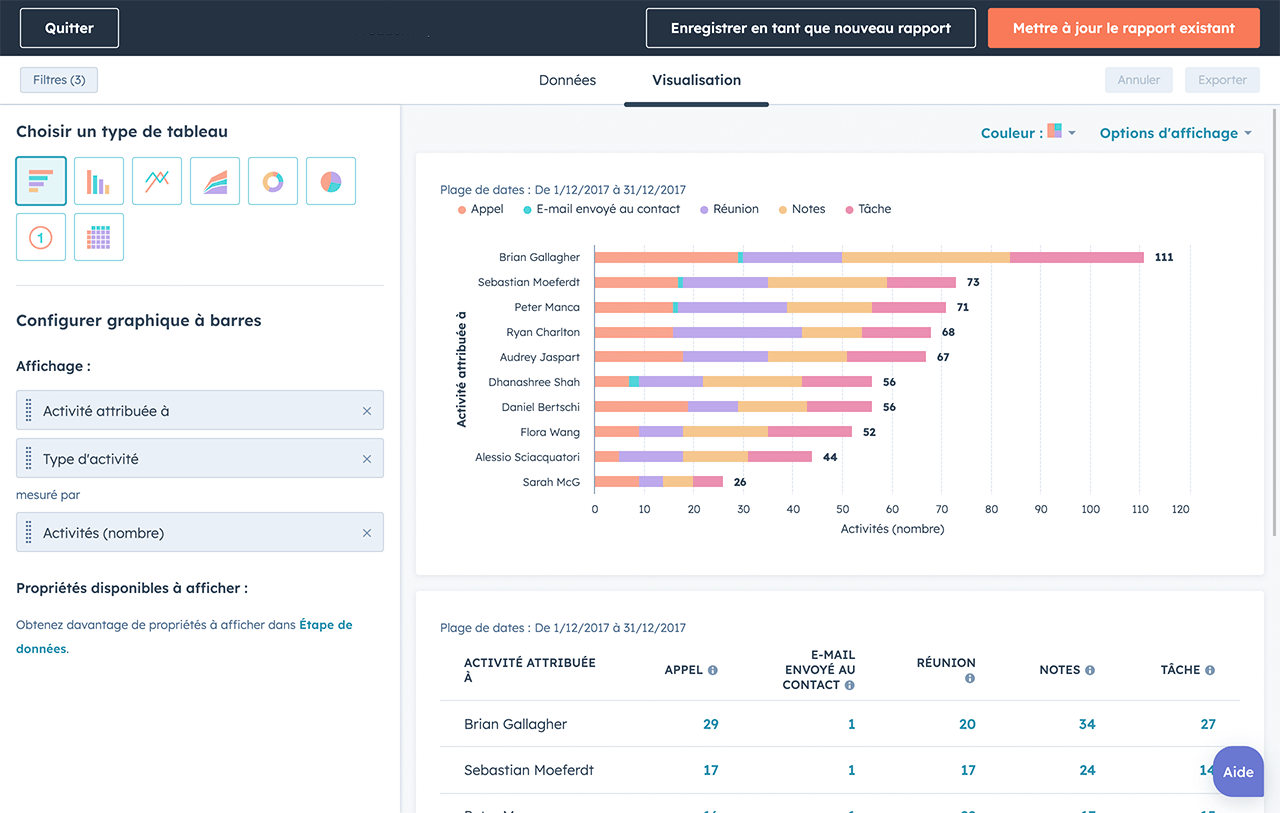The width and height of the screenshot is (1280, 813).
Task: Click Brian Gallagher's Notes bar segment
Action: 925,257
